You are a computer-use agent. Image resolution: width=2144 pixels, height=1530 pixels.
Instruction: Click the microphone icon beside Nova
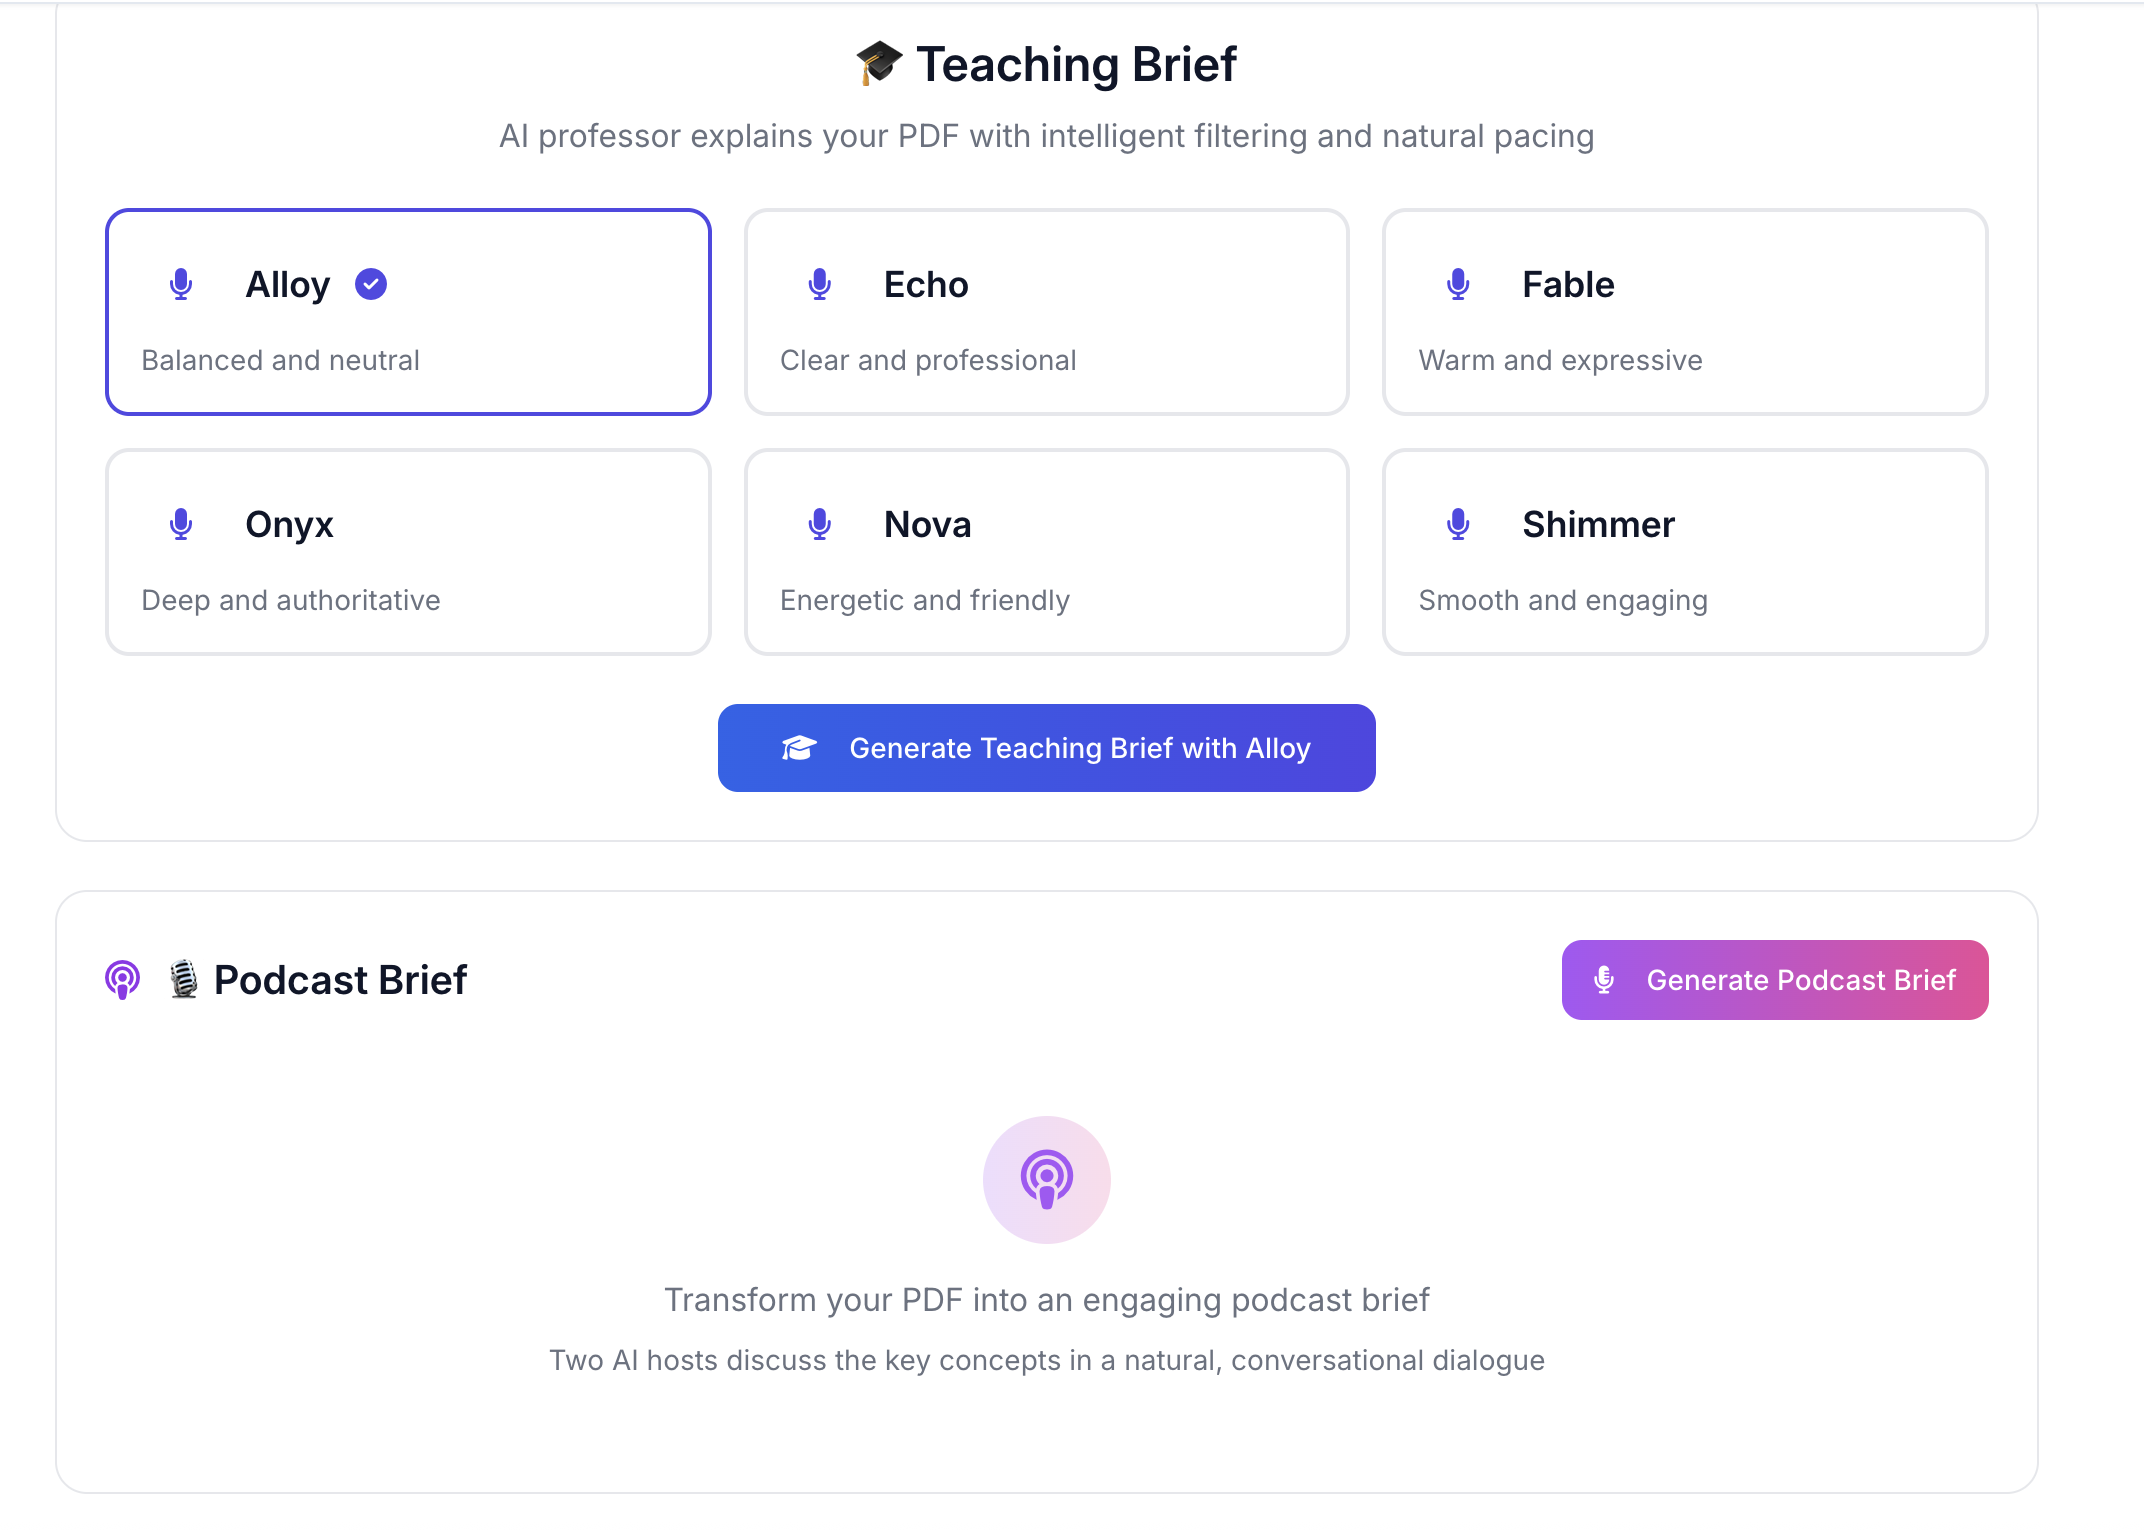tap(820, 525)
